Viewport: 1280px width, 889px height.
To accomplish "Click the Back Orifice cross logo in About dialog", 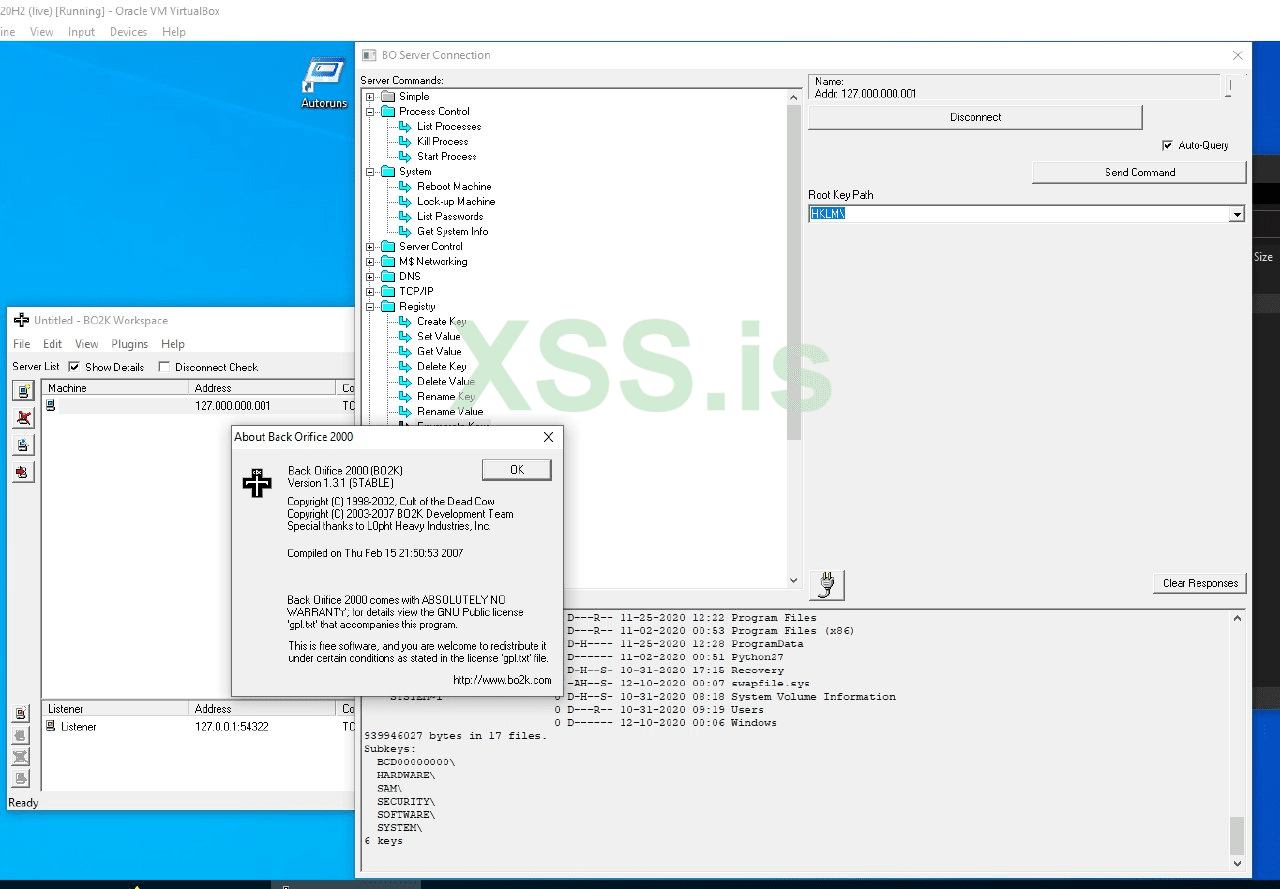I will point(257,483).
